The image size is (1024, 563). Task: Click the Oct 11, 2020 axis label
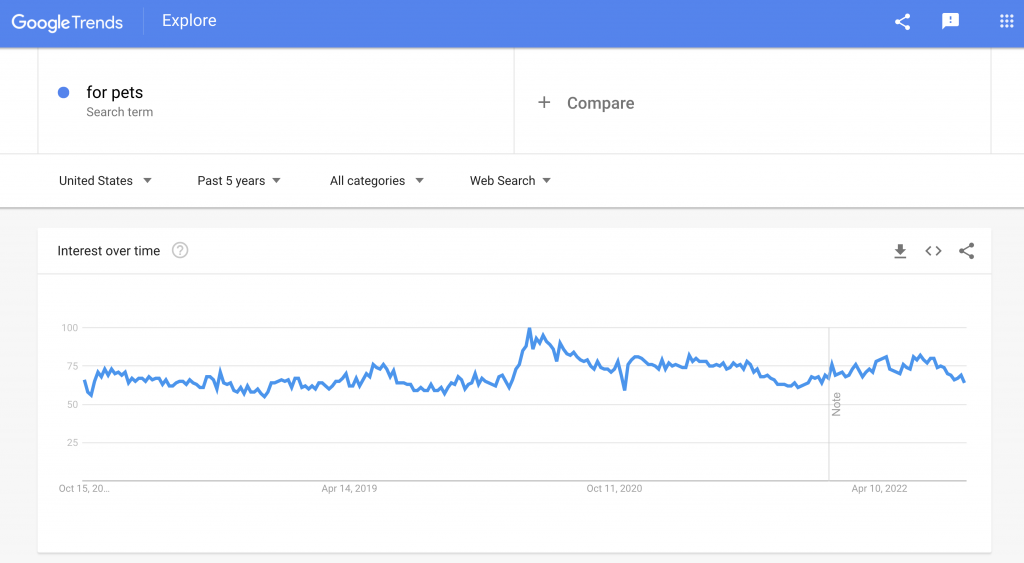(x=614, y=489)
